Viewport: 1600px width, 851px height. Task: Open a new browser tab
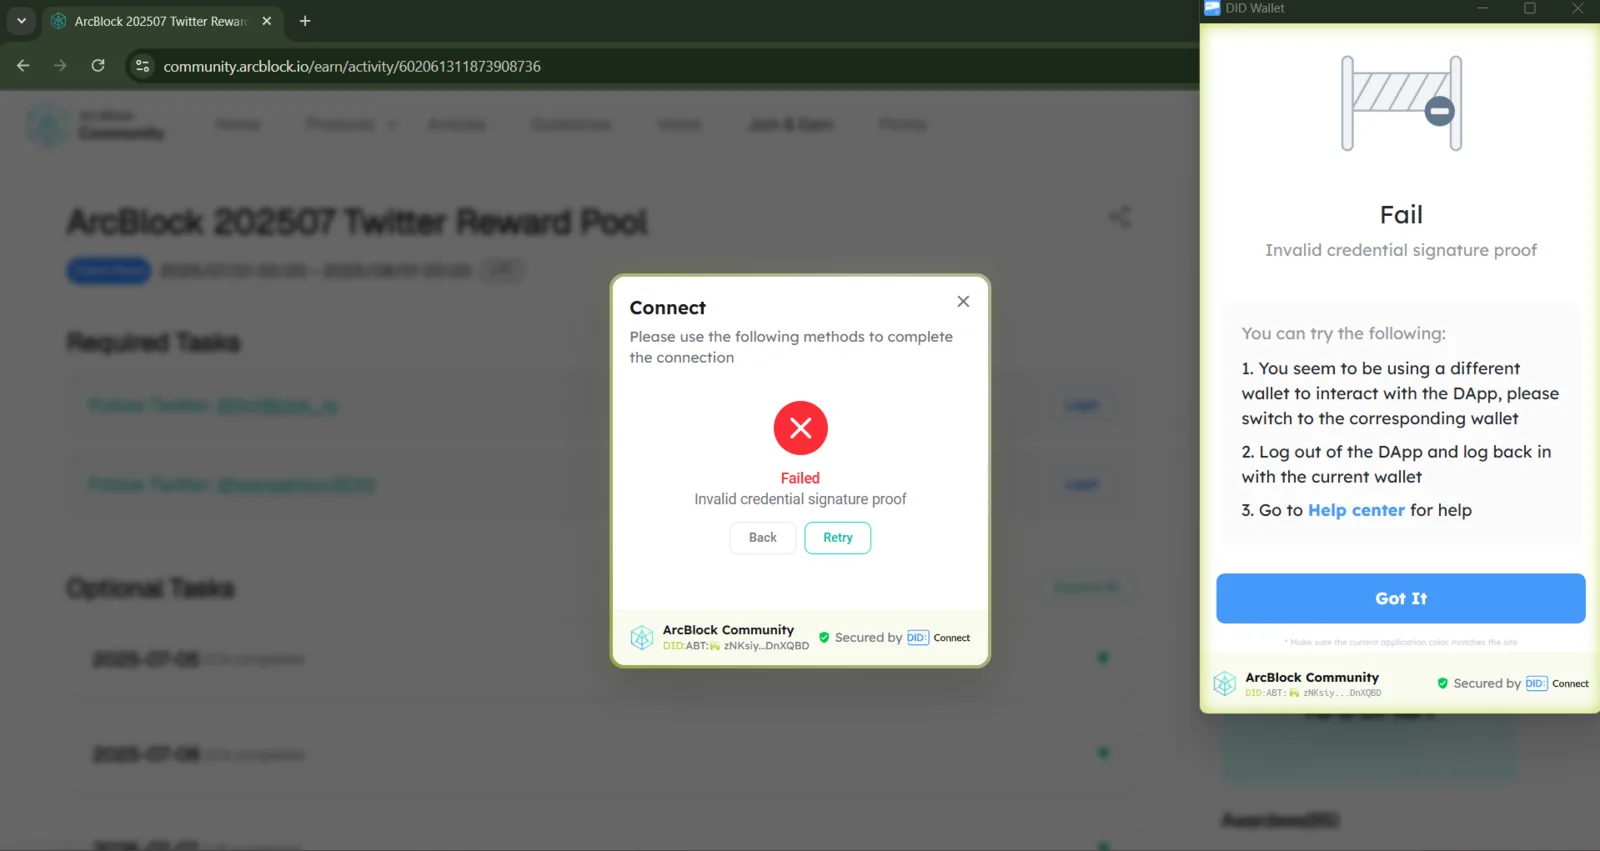(x=305, y=21)
